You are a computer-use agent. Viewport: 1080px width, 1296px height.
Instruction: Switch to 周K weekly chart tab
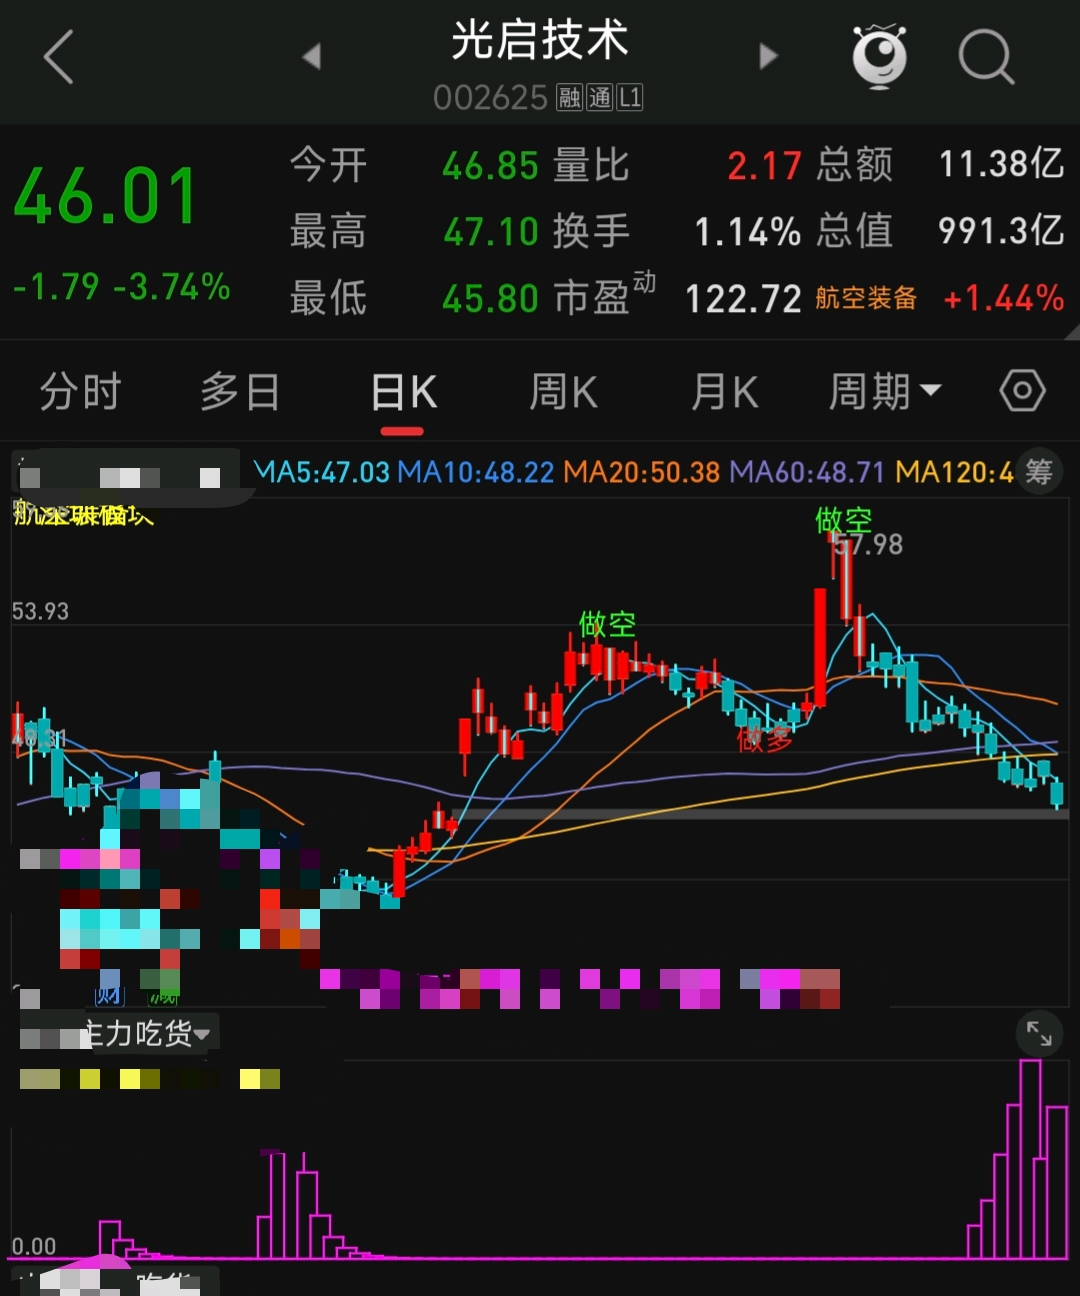pos(563,392)
